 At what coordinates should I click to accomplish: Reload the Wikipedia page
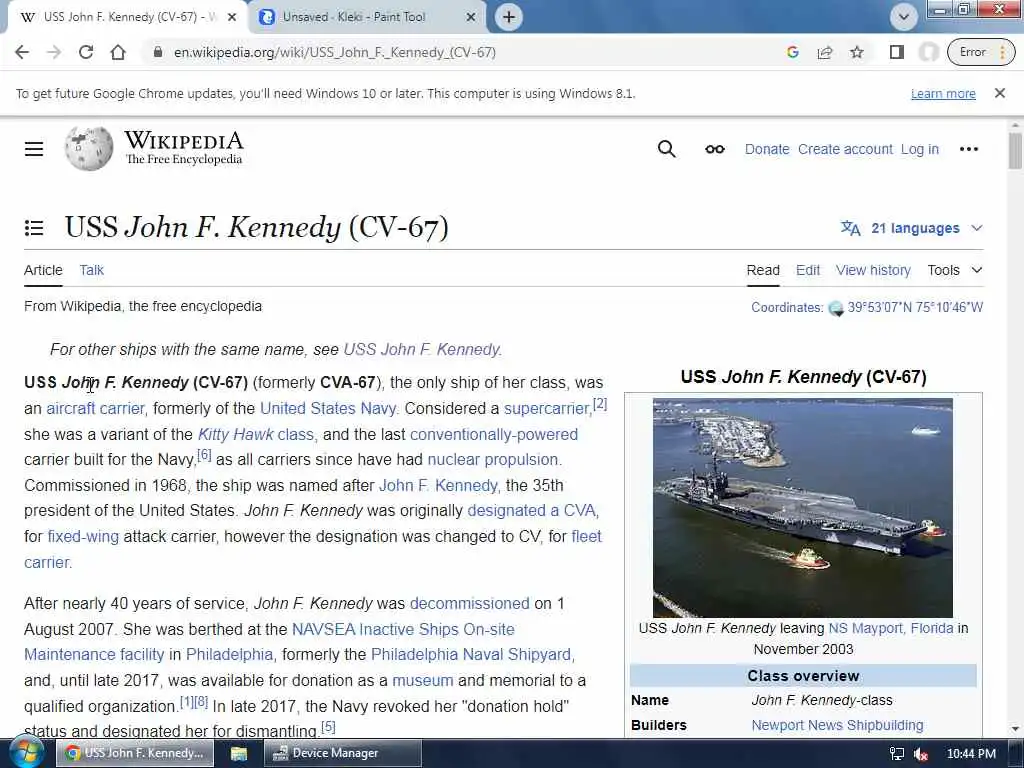[86, 52]
